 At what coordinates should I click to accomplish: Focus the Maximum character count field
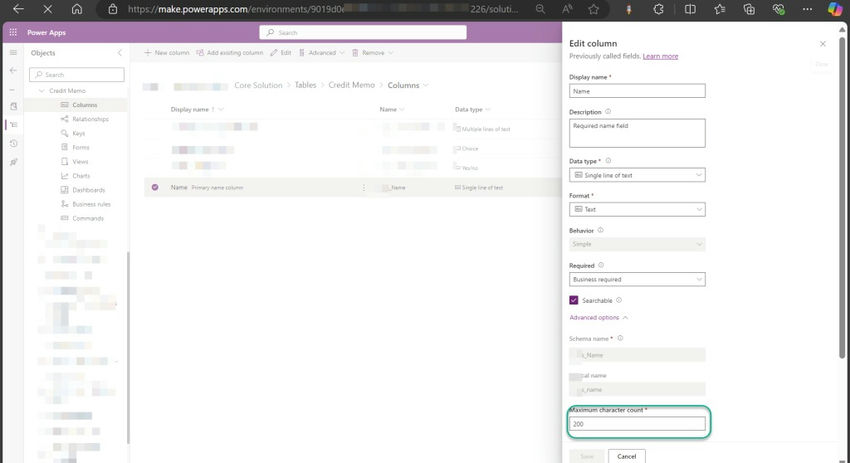tap(637, 424)
